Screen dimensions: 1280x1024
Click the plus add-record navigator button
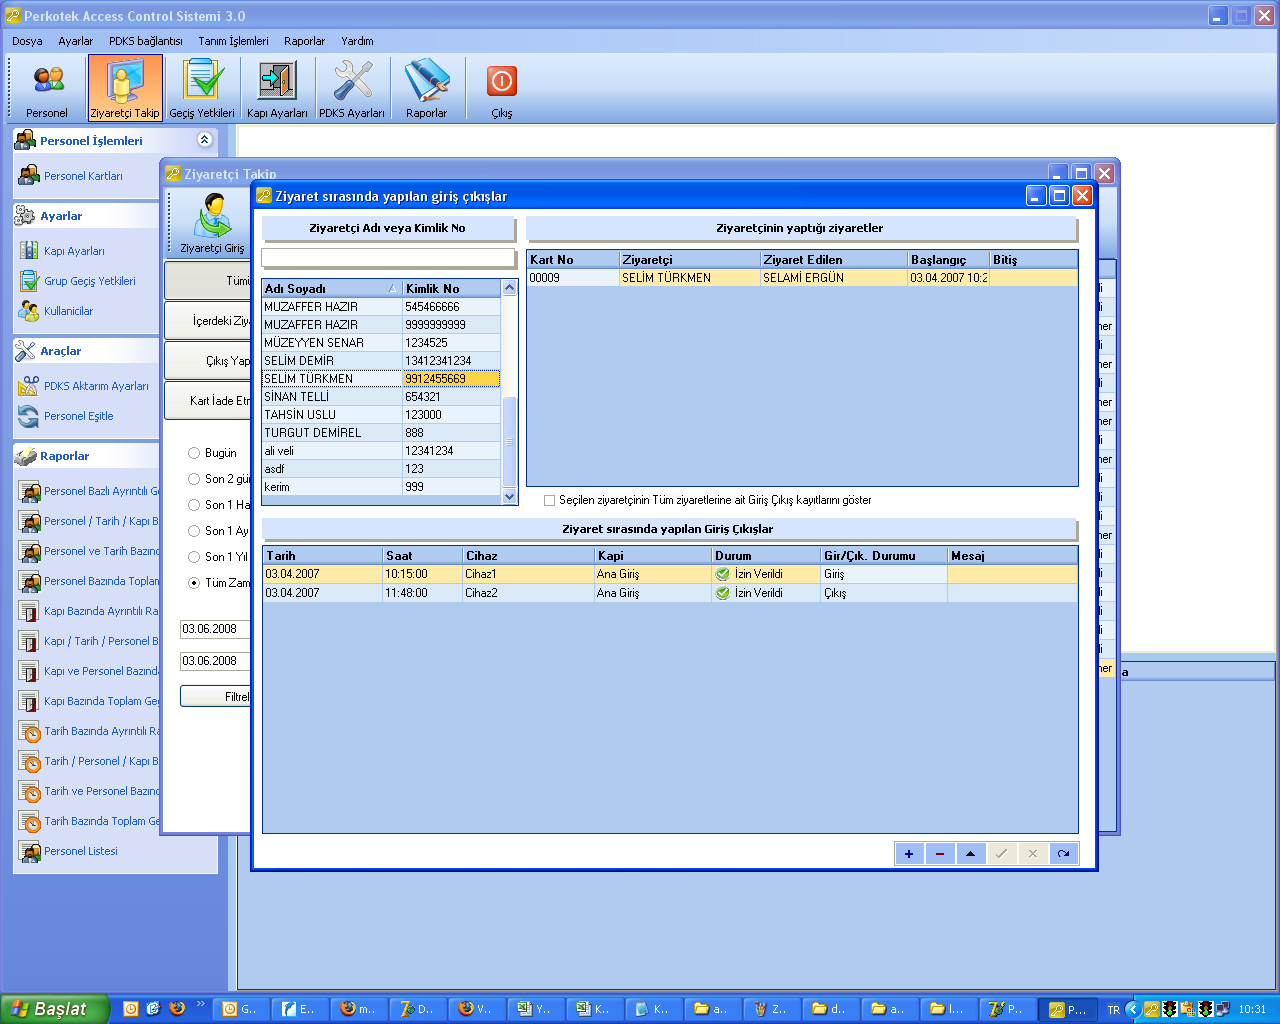909,853
